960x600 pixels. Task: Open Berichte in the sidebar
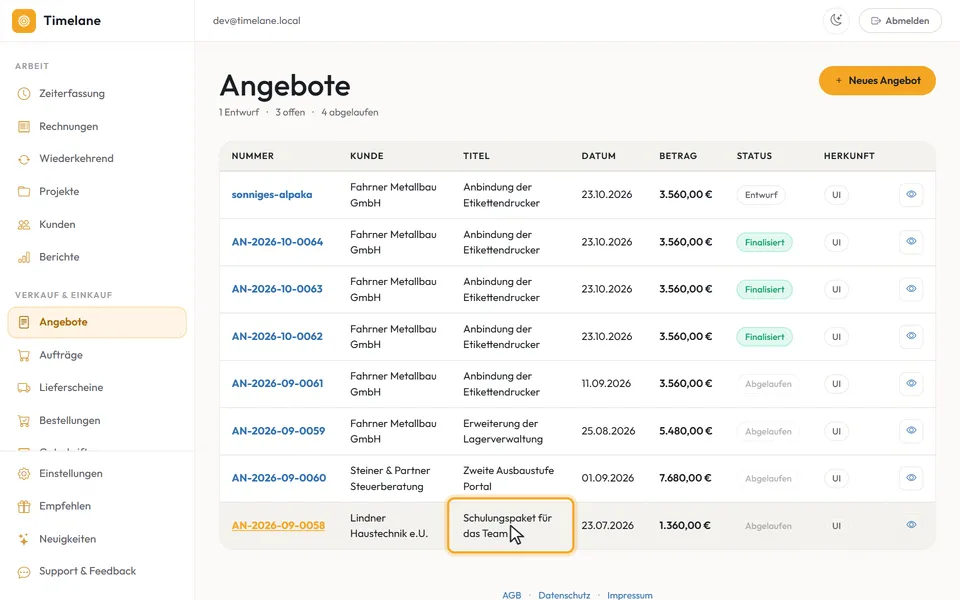[59, 257]
